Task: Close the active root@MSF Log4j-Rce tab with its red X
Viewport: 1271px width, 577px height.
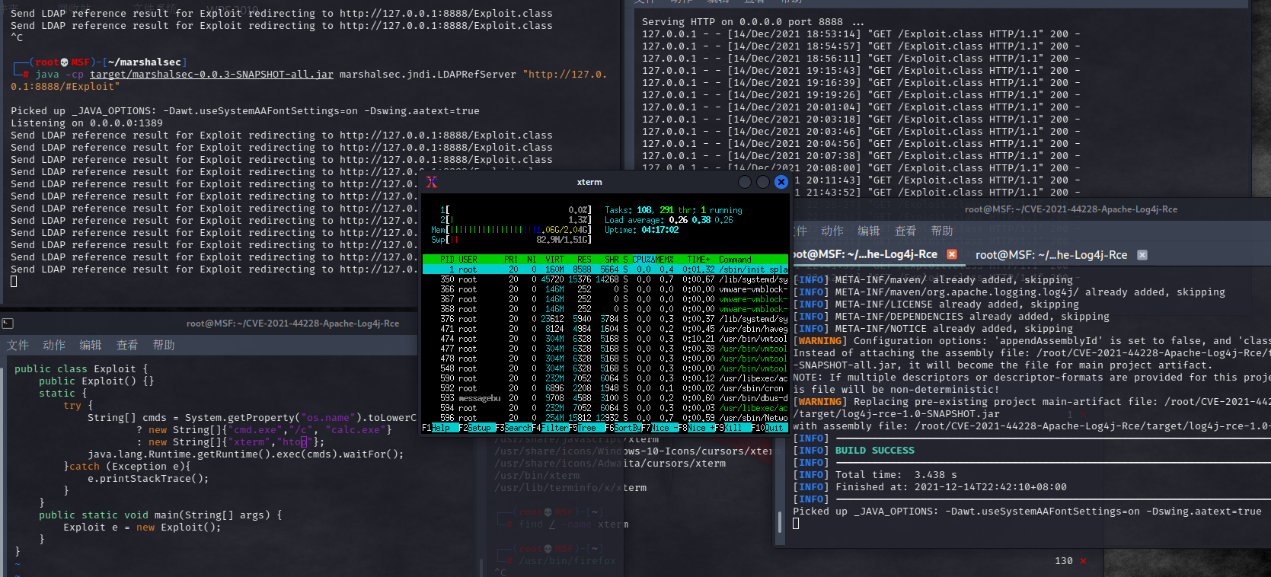Action: coord(952,255)
